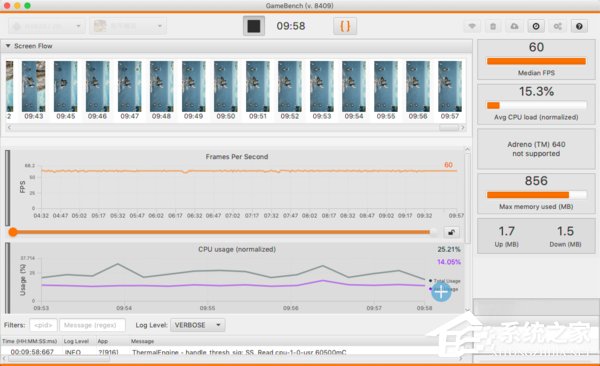This screenshot has height=366, width=600.
Task: Click the orange curly braces marker button
Action: (345, 26)
